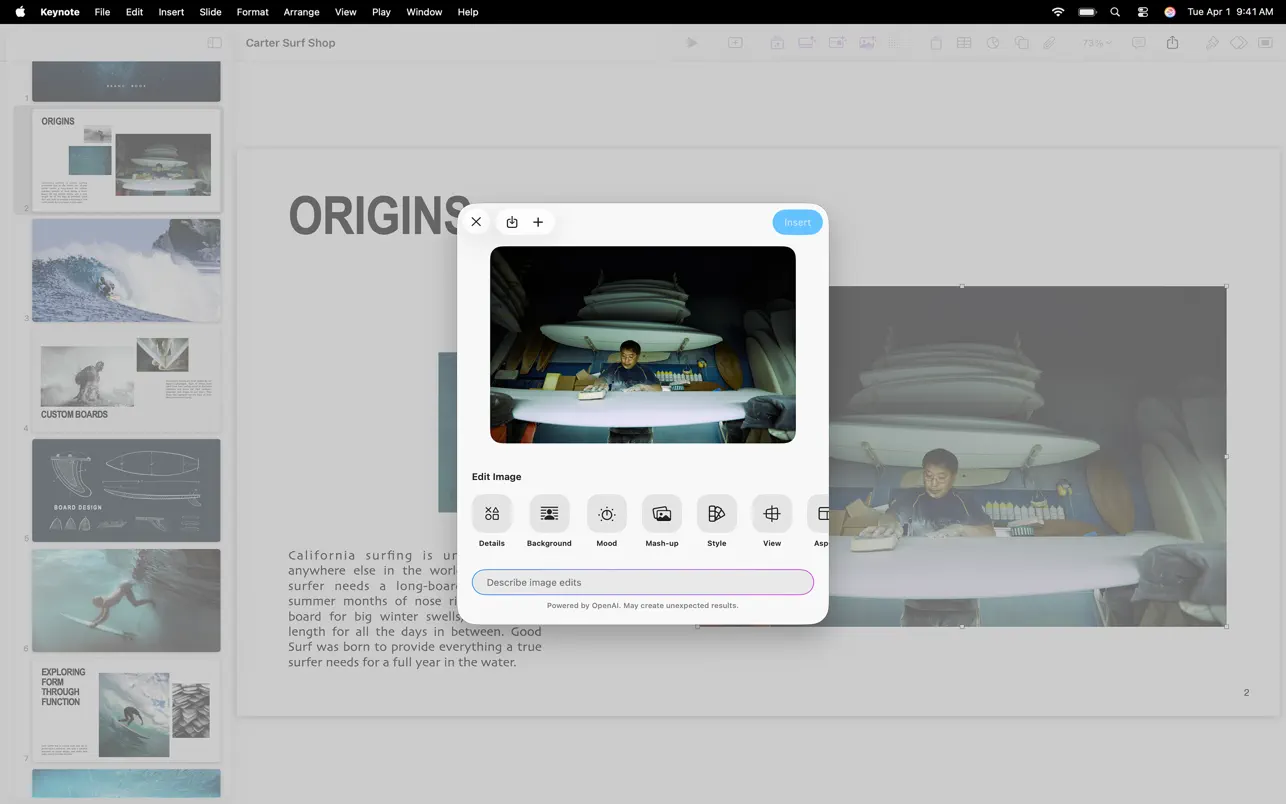Open the Arrange menu

[x=301, y=12]
